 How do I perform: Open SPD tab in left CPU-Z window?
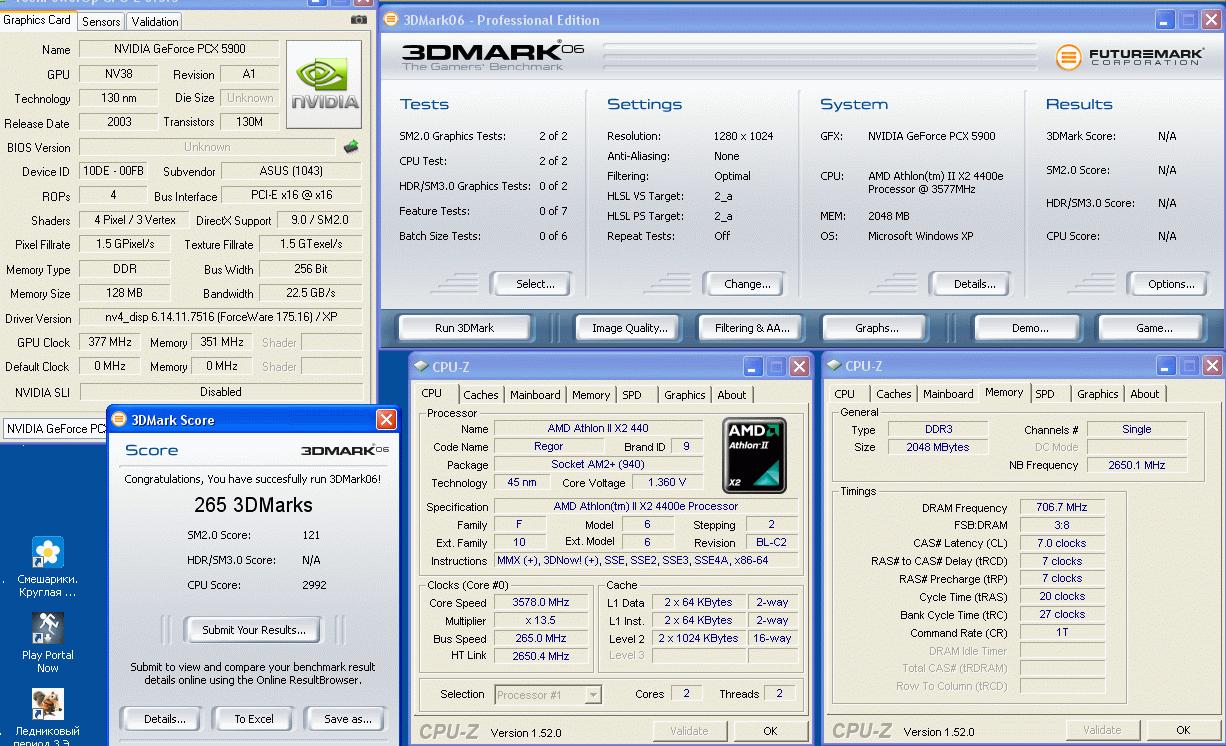(632, 395)
